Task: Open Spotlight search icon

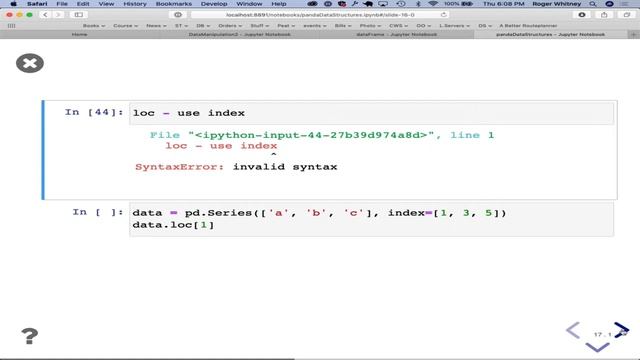Action: tap(593, 4)
